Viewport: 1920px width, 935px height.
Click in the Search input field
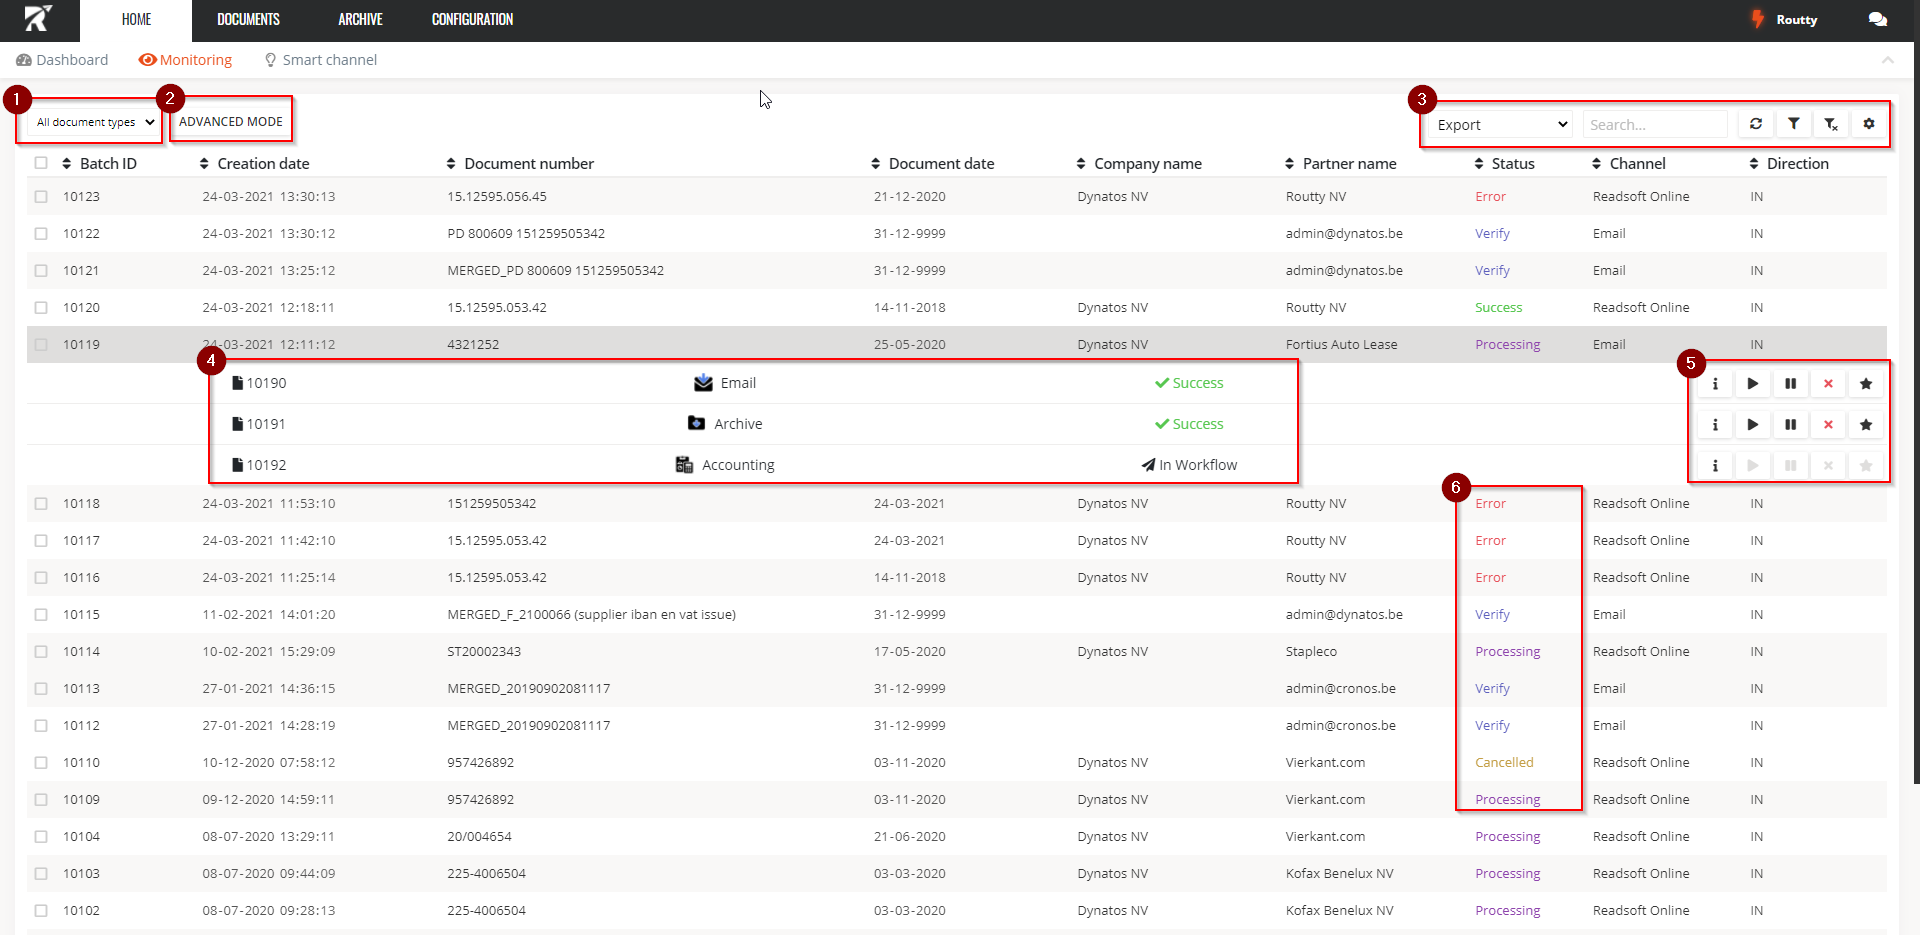tap(1655, 125)
